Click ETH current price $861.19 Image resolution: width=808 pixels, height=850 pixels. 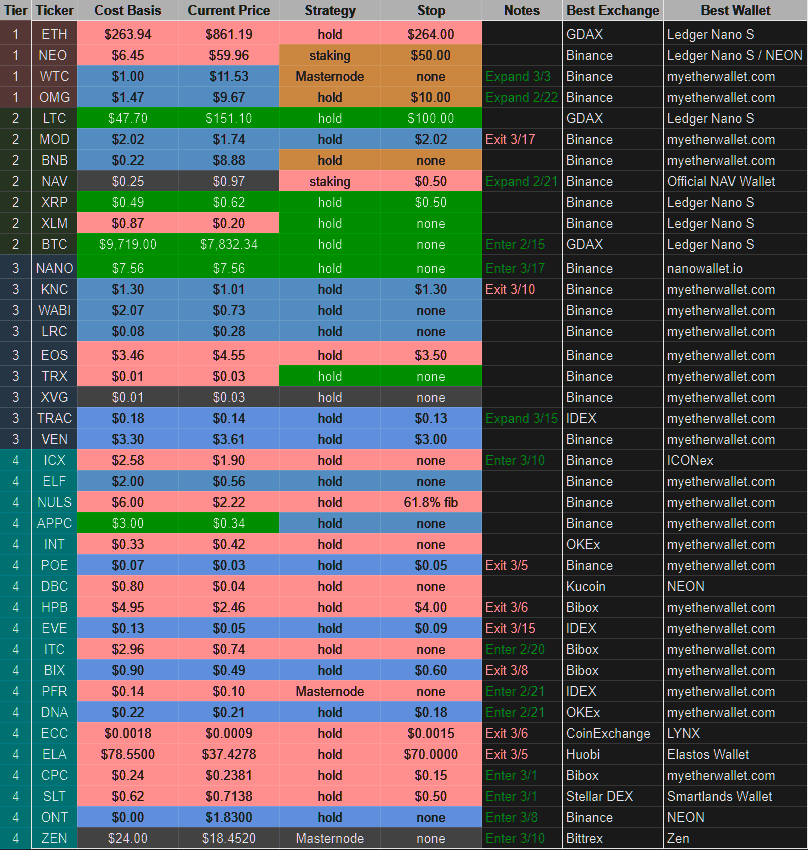pyautogui.click(x=229, y=34)
